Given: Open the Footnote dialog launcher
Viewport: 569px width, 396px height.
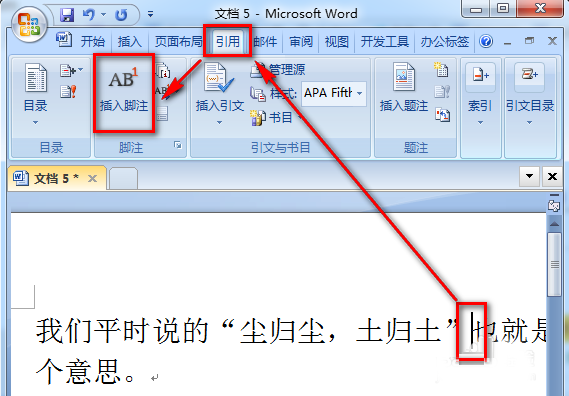Looking at the screenshot, I should (x=178, y=145).
